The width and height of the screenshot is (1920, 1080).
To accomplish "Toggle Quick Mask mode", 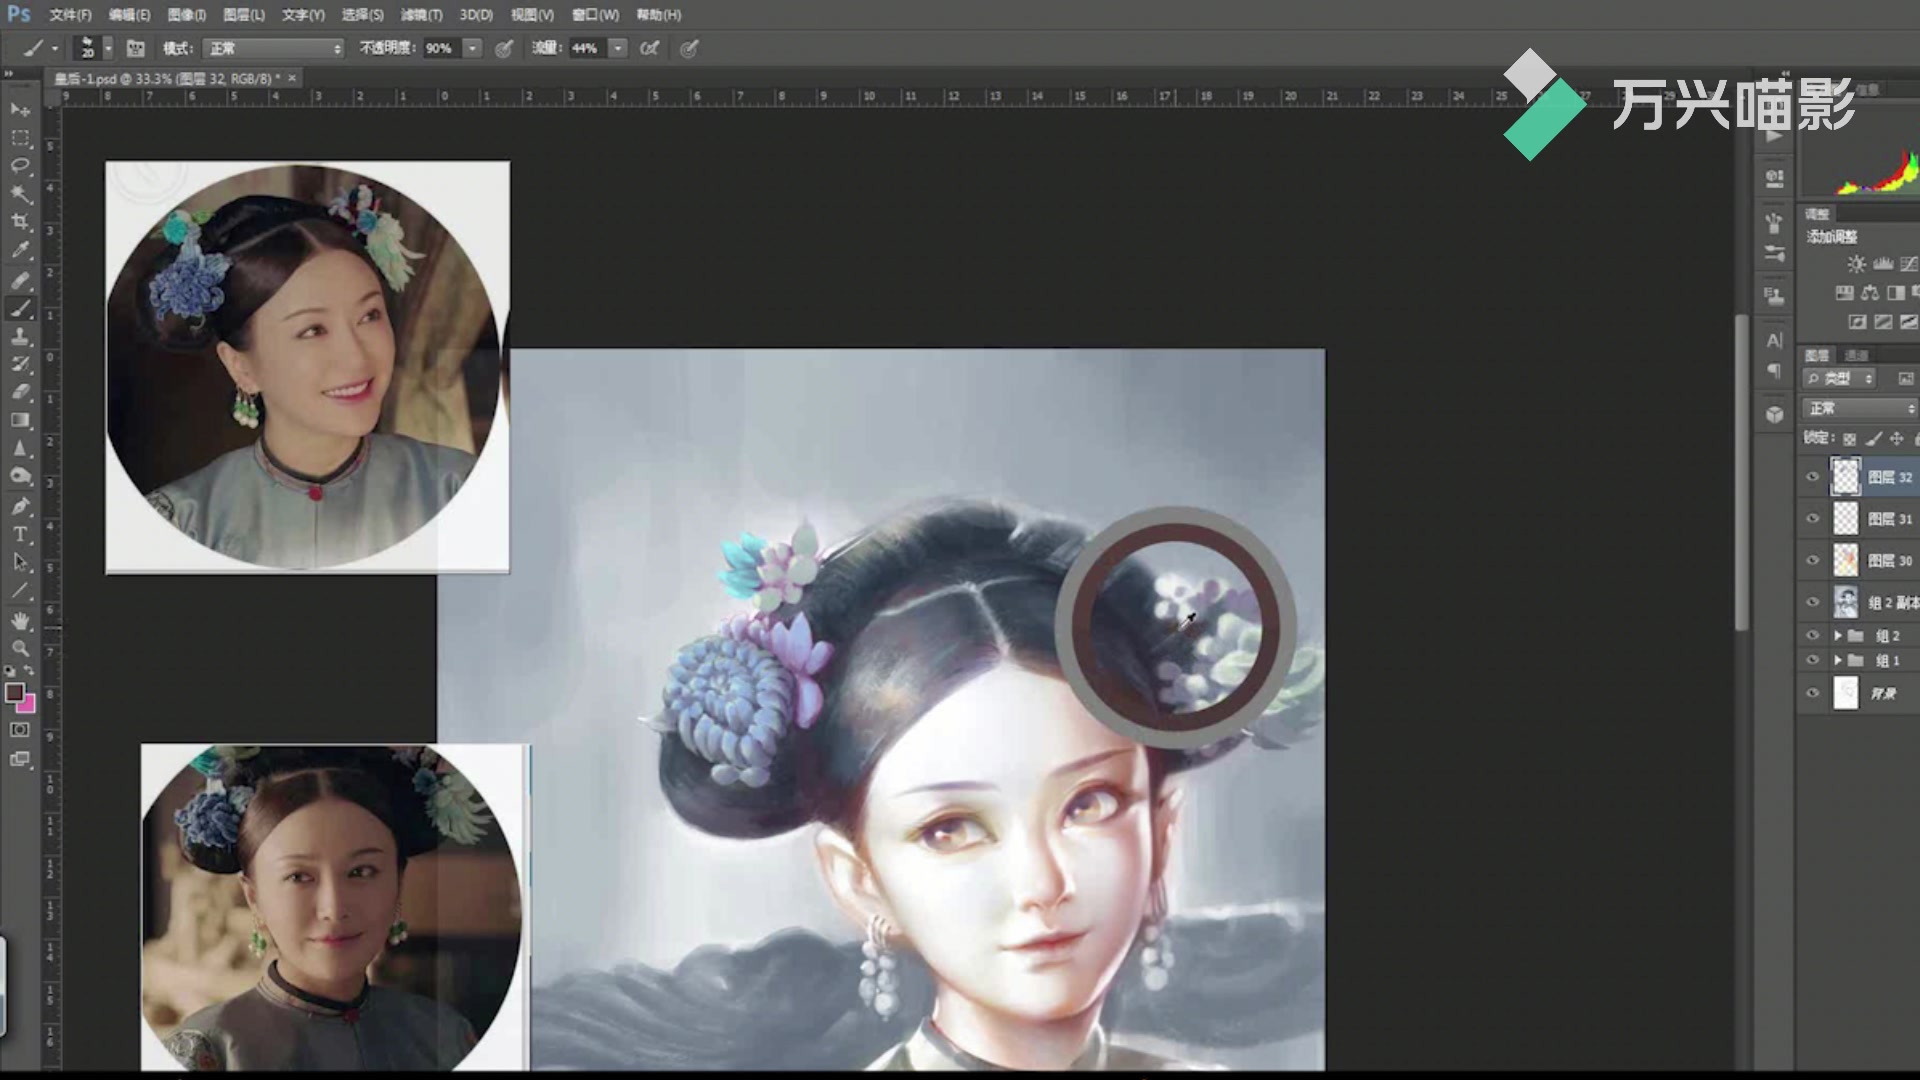I will click(19, 730).
